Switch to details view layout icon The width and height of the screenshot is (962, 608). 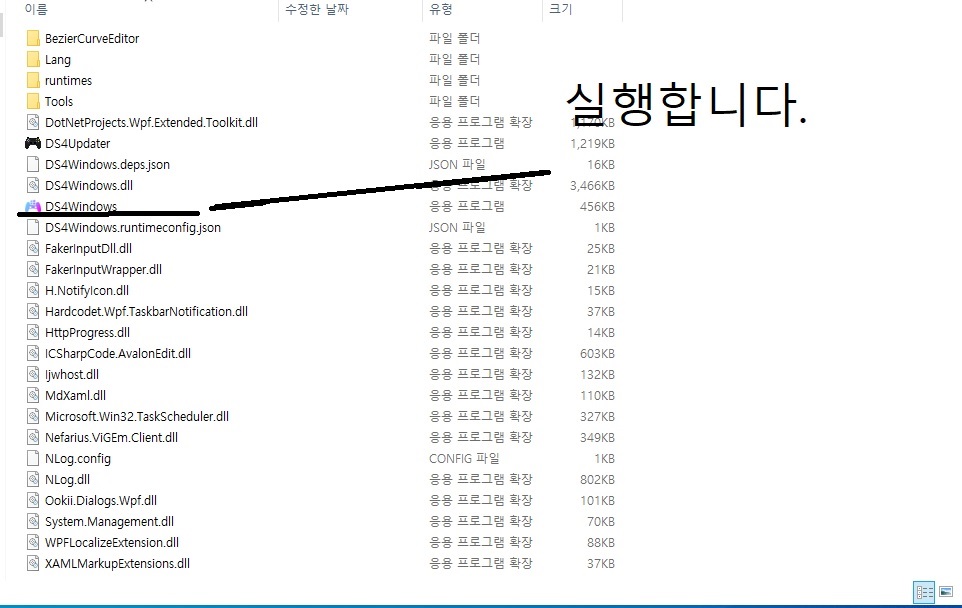tap(925, 592)
